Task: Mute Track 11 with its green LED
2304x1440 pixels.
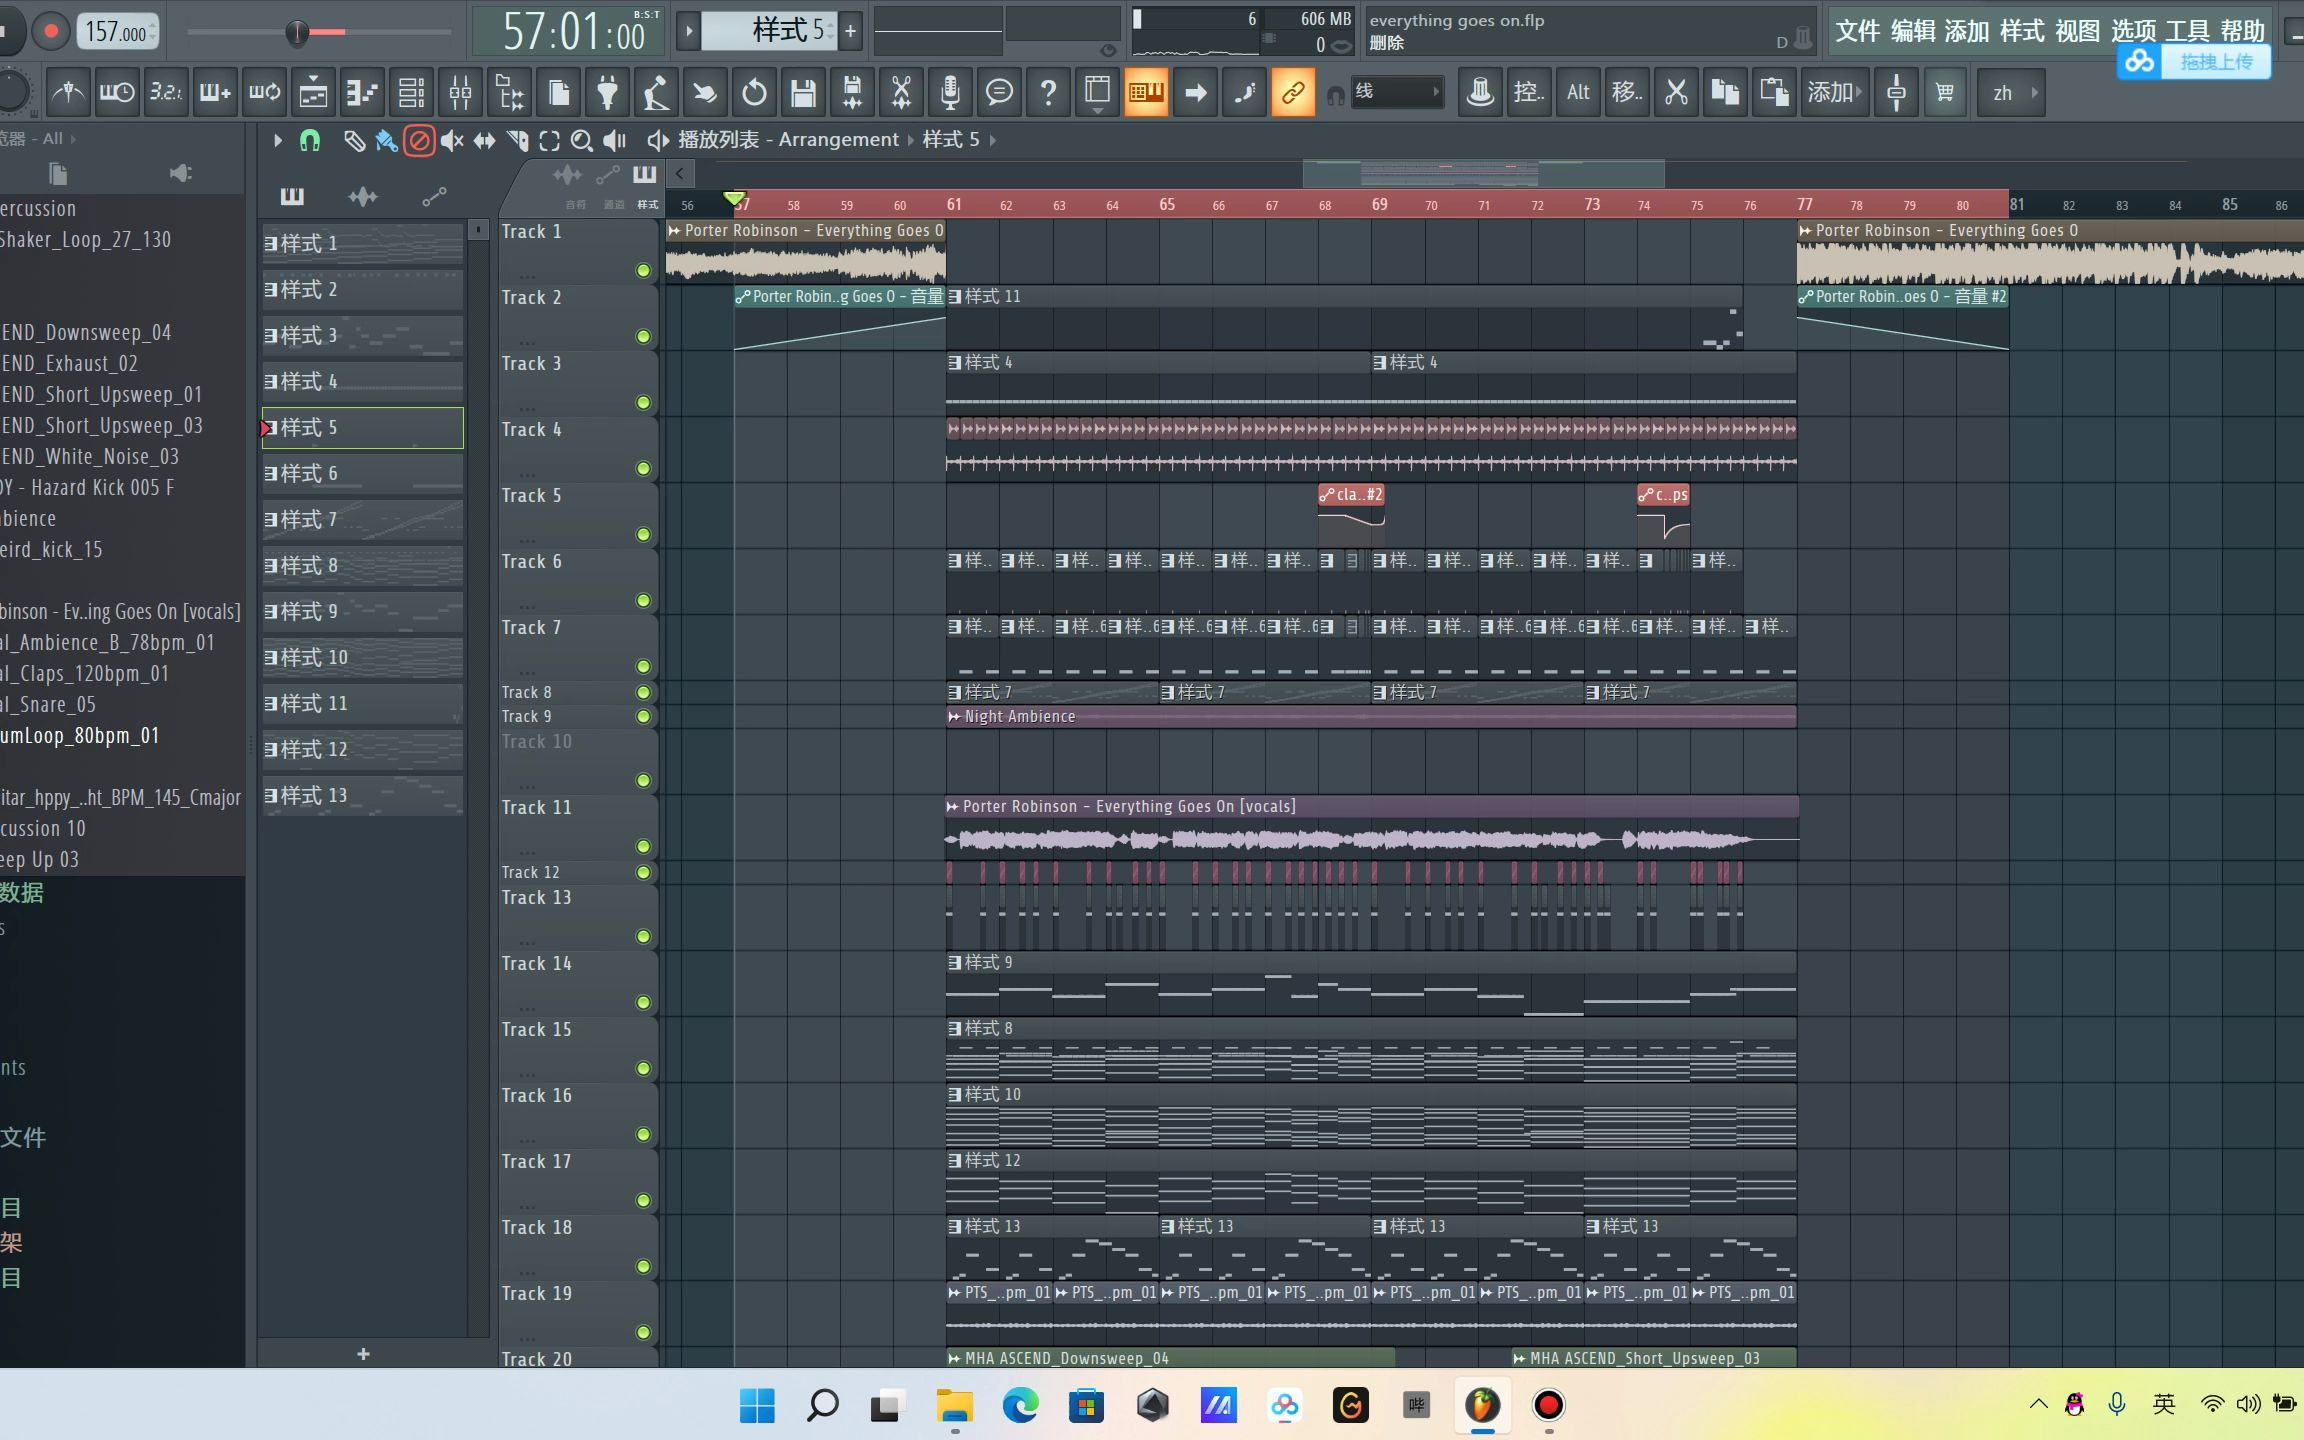Action: tap(643, 846)
